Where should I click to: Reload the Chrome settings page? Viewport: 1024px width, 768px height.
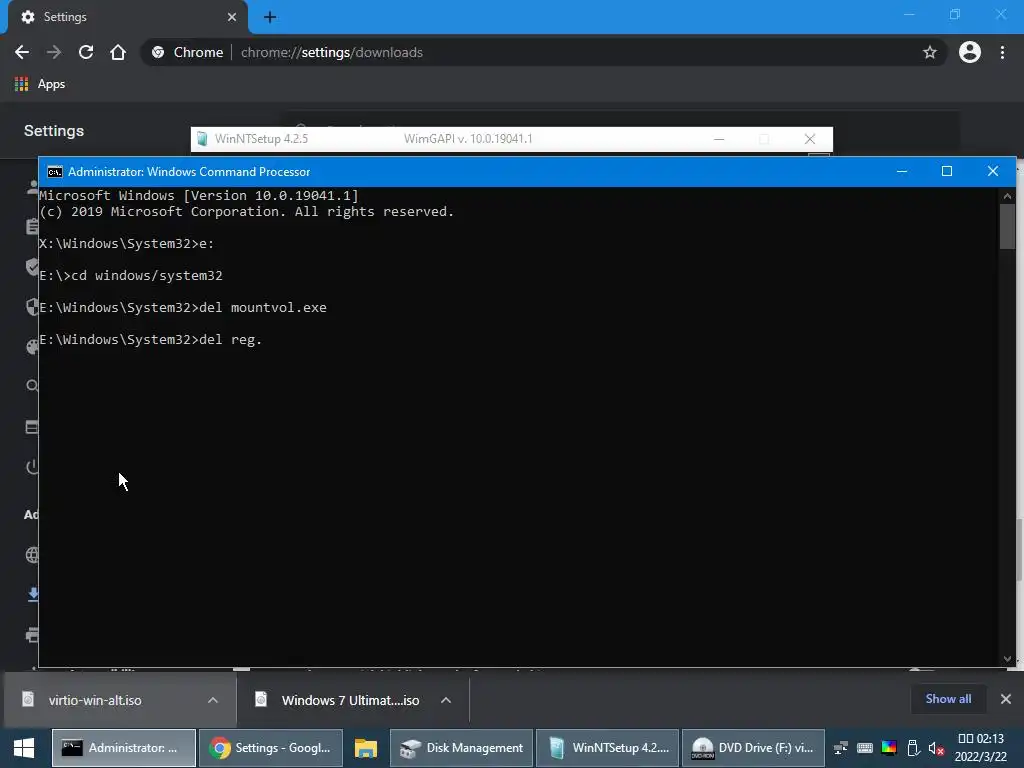click(86, 52)
